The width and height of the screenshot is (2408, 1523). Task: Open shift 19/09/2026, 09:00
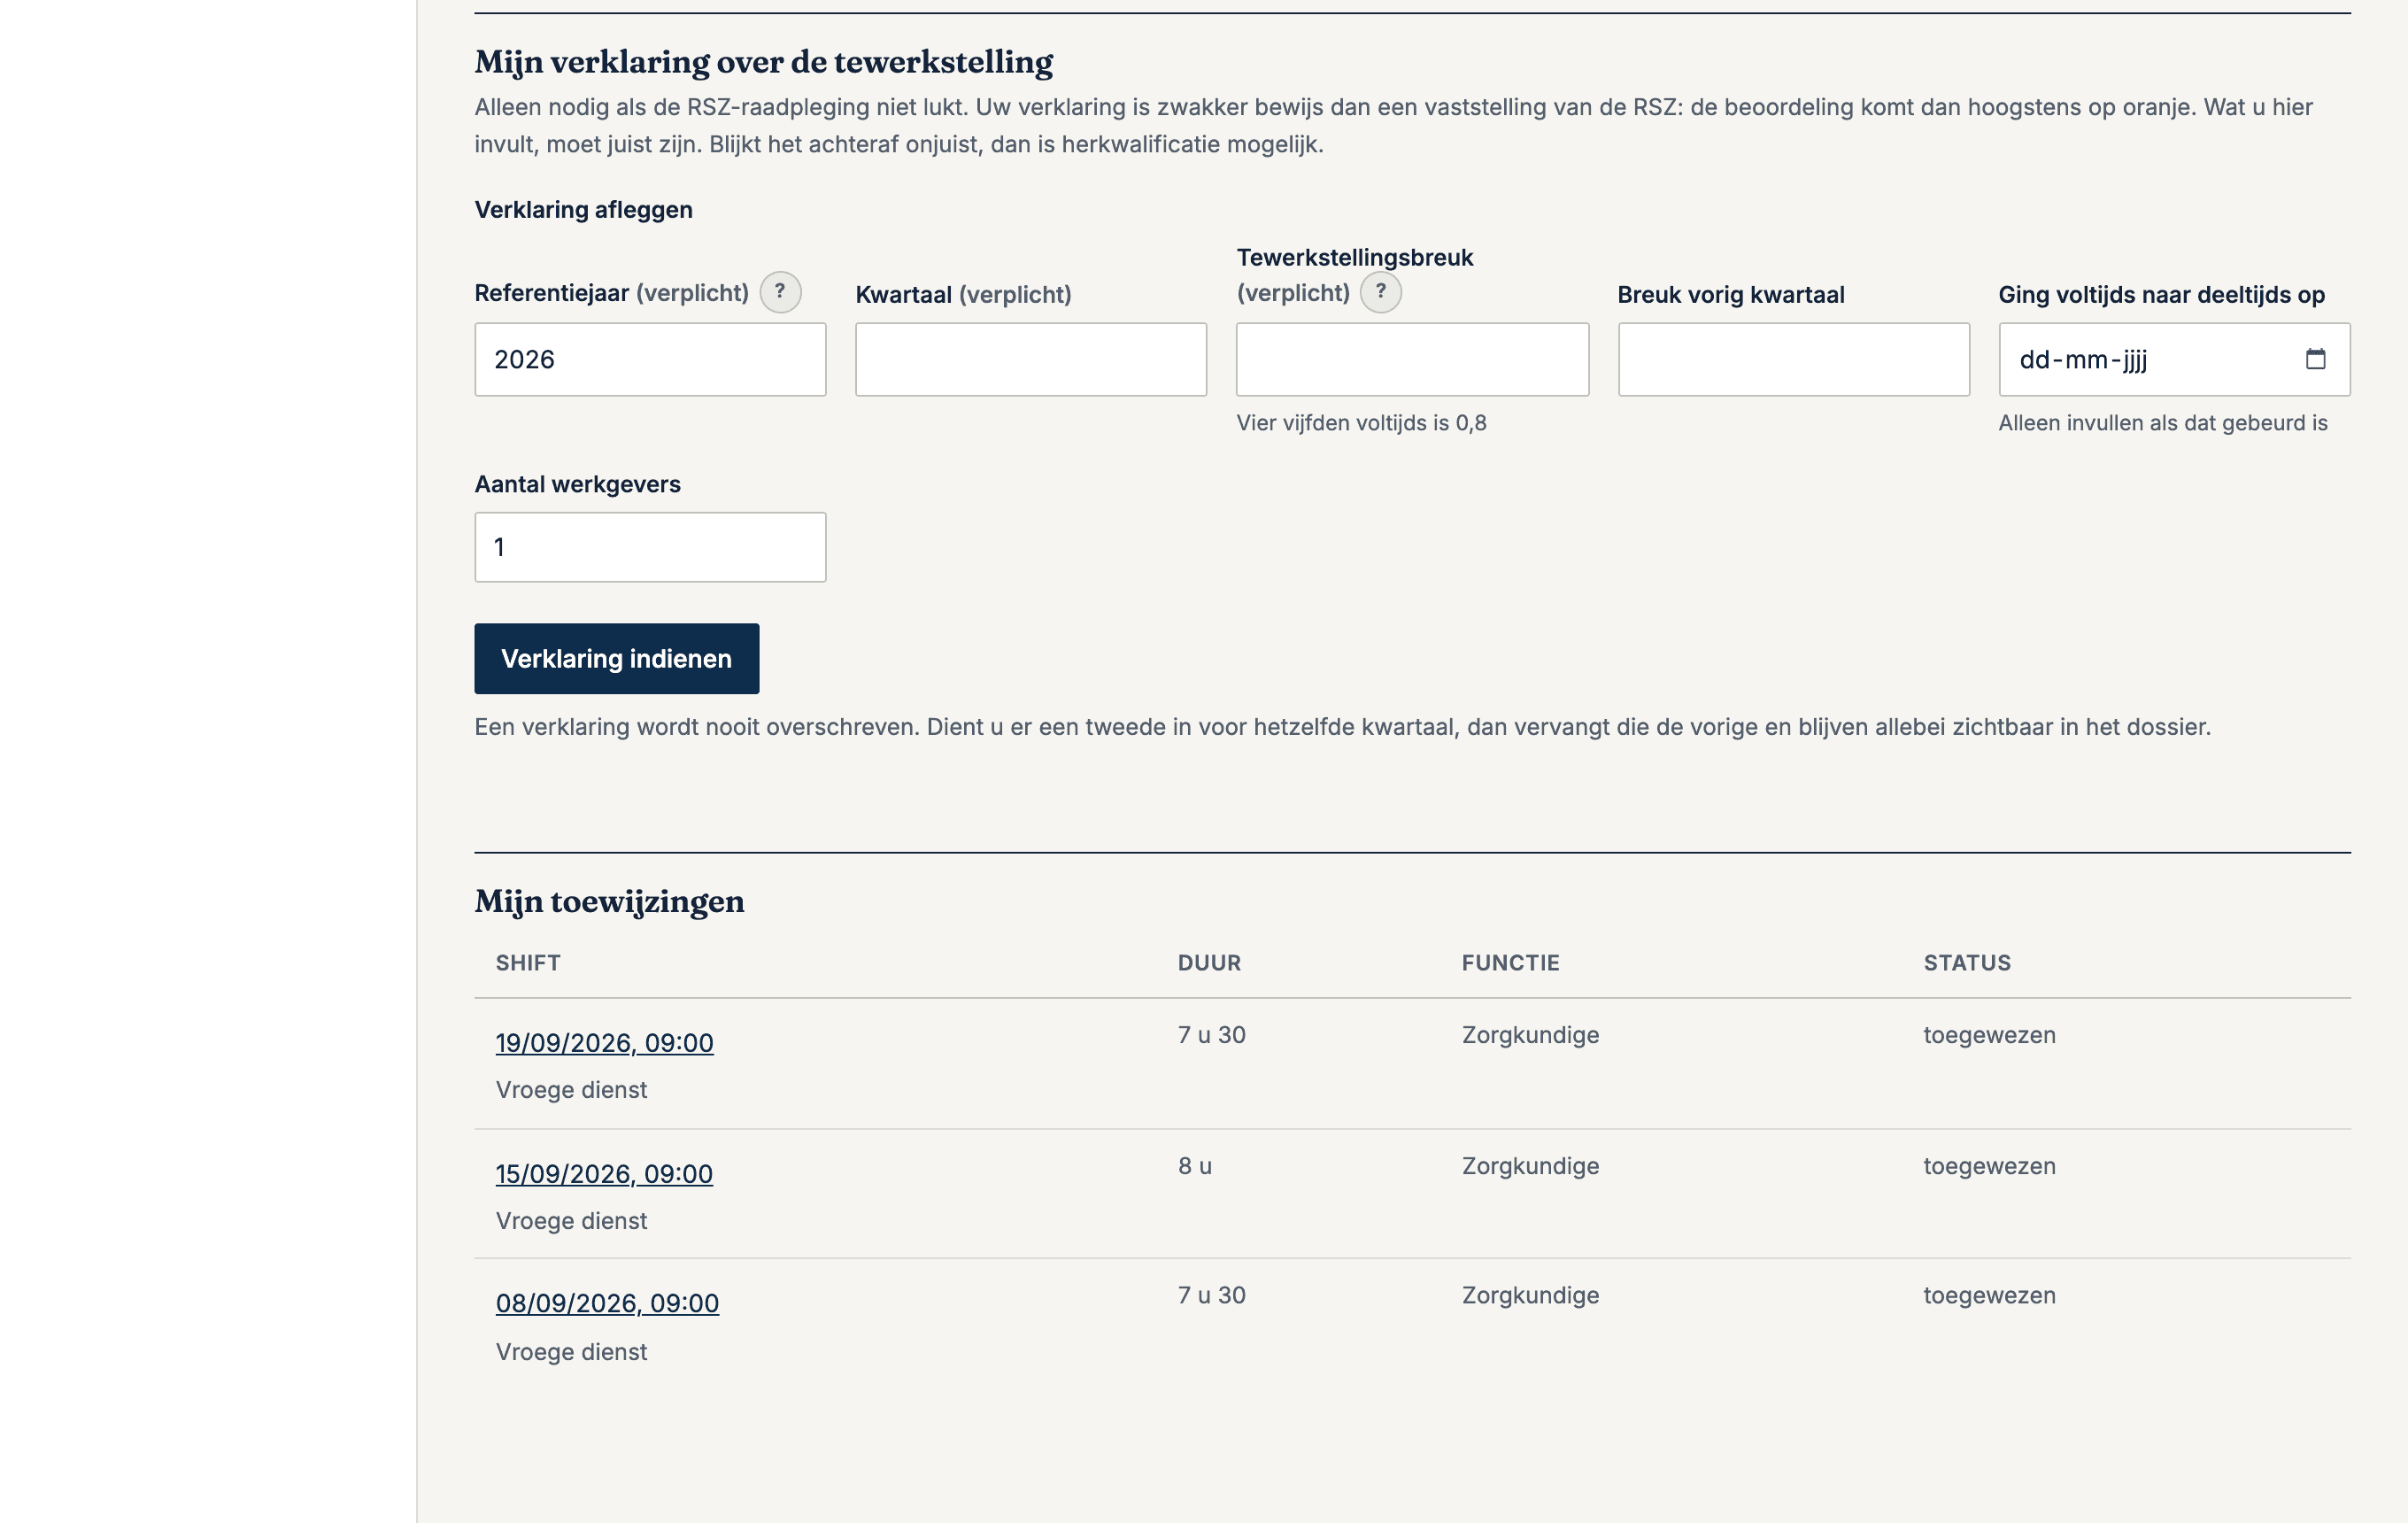click(x=605, y=1043)
